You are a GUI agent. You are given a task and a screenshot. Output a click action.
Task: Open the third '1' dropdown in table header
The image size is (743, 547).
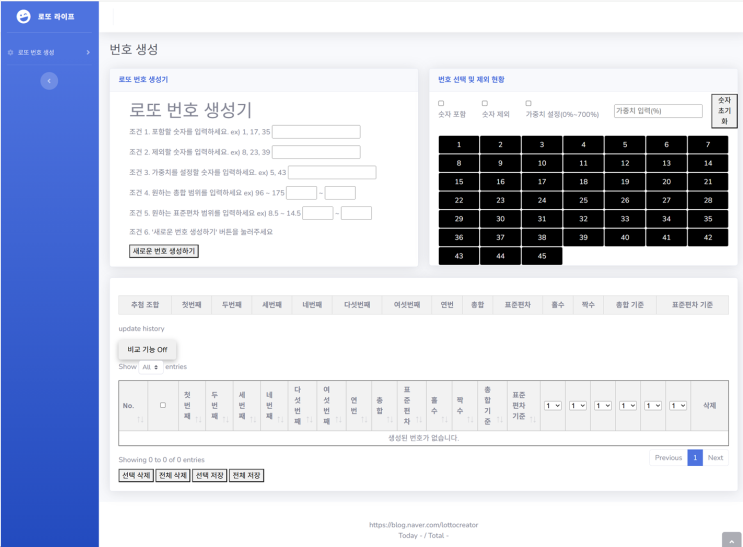pyautogui.click(x=603, y=406)
